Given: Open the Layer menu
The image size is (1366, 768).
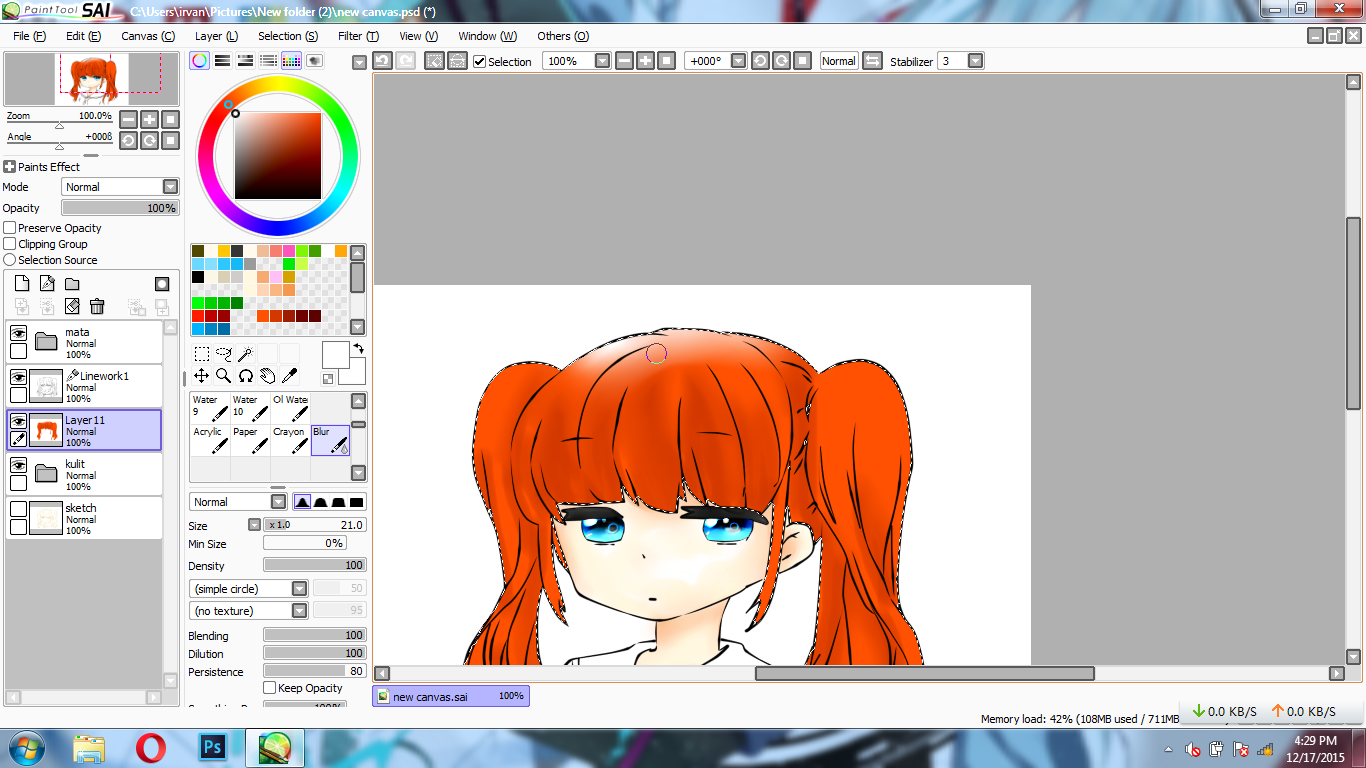Looking at the screenshot, I should coord(216,36).
